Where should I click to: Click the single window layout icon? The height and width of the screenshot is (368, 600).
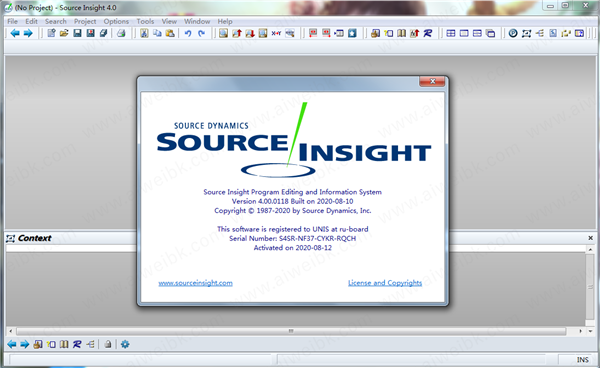point(464,33)
